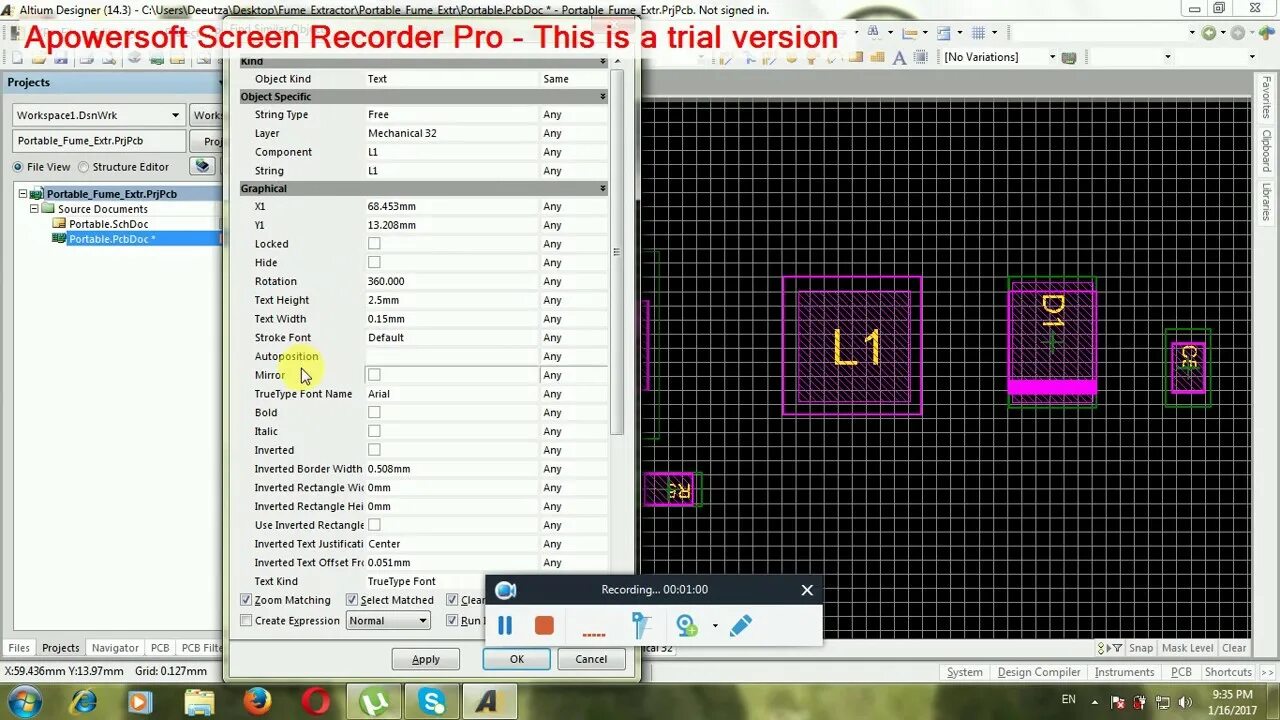Open Skype from the taskbar
This screenshot has height=720, width=1280.
[432, 701]
